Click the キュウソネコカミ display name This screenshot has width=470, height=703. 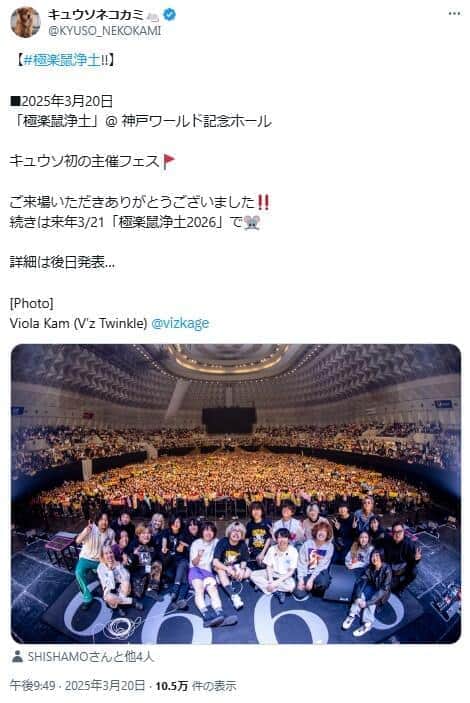point(96,15)
